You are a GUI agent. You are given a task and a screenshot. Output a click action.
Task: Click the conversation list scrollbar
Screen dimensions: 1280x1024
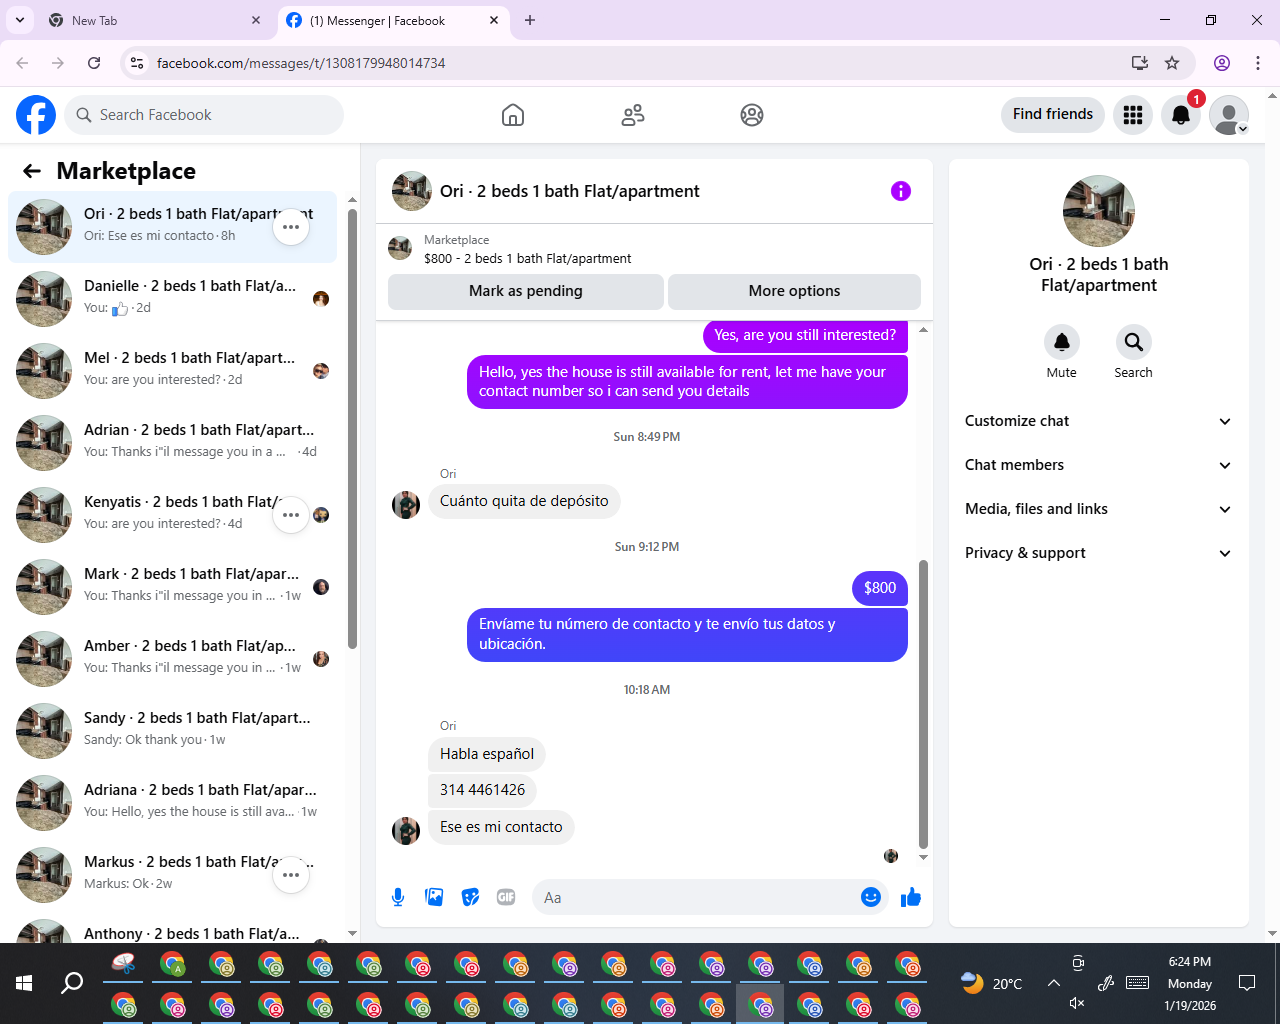pyautogui.click(x=352, y=430)
